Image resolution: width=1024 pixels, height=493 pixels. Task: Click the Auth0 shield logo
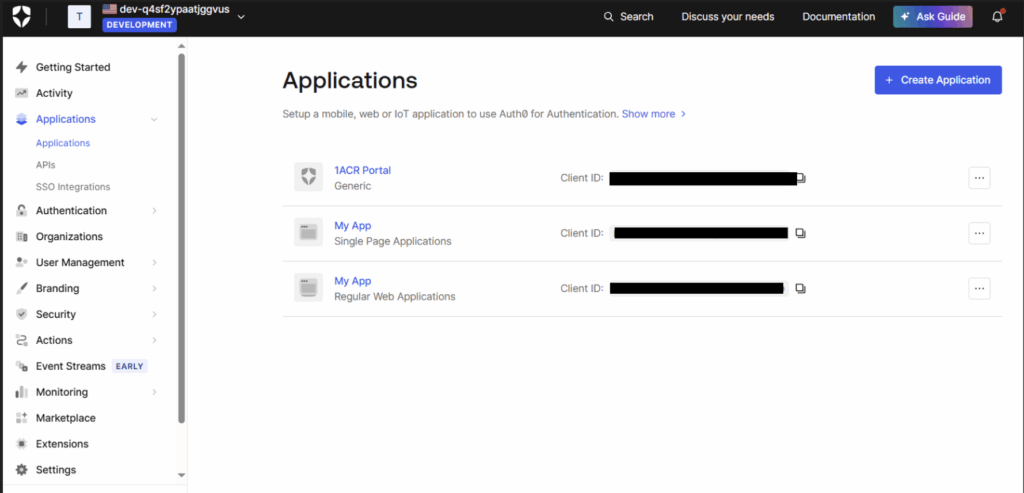21,17
